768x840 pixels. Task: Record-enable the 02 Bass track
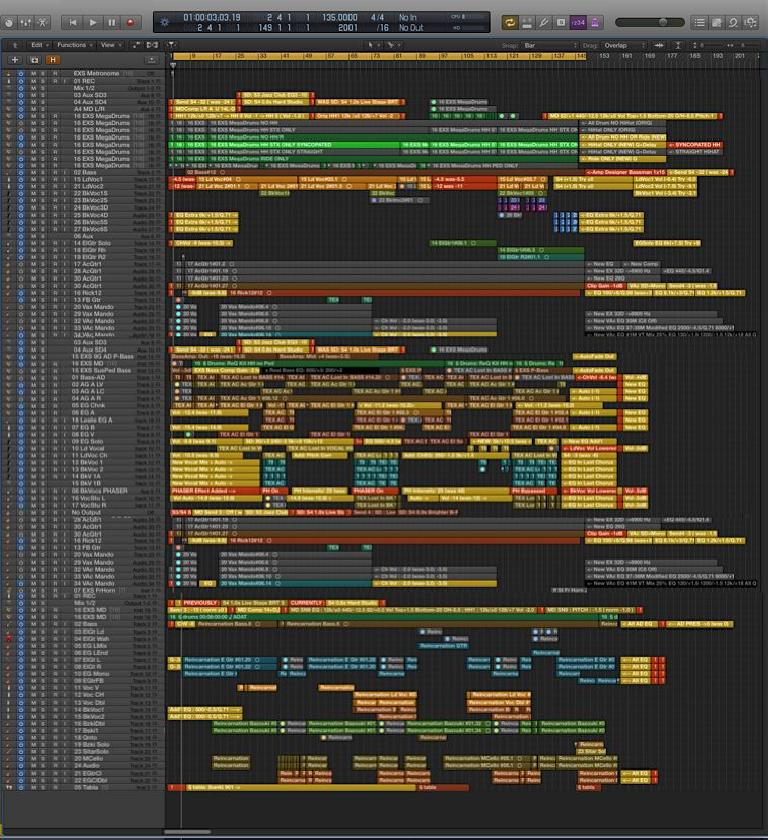(53, 172)
